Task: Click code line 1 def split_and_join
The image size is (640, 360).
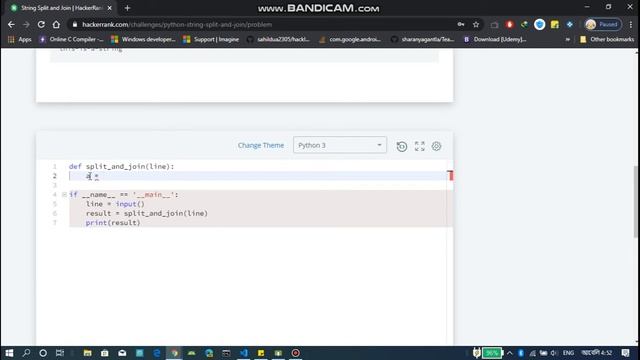Action: (x=122, y=167)
